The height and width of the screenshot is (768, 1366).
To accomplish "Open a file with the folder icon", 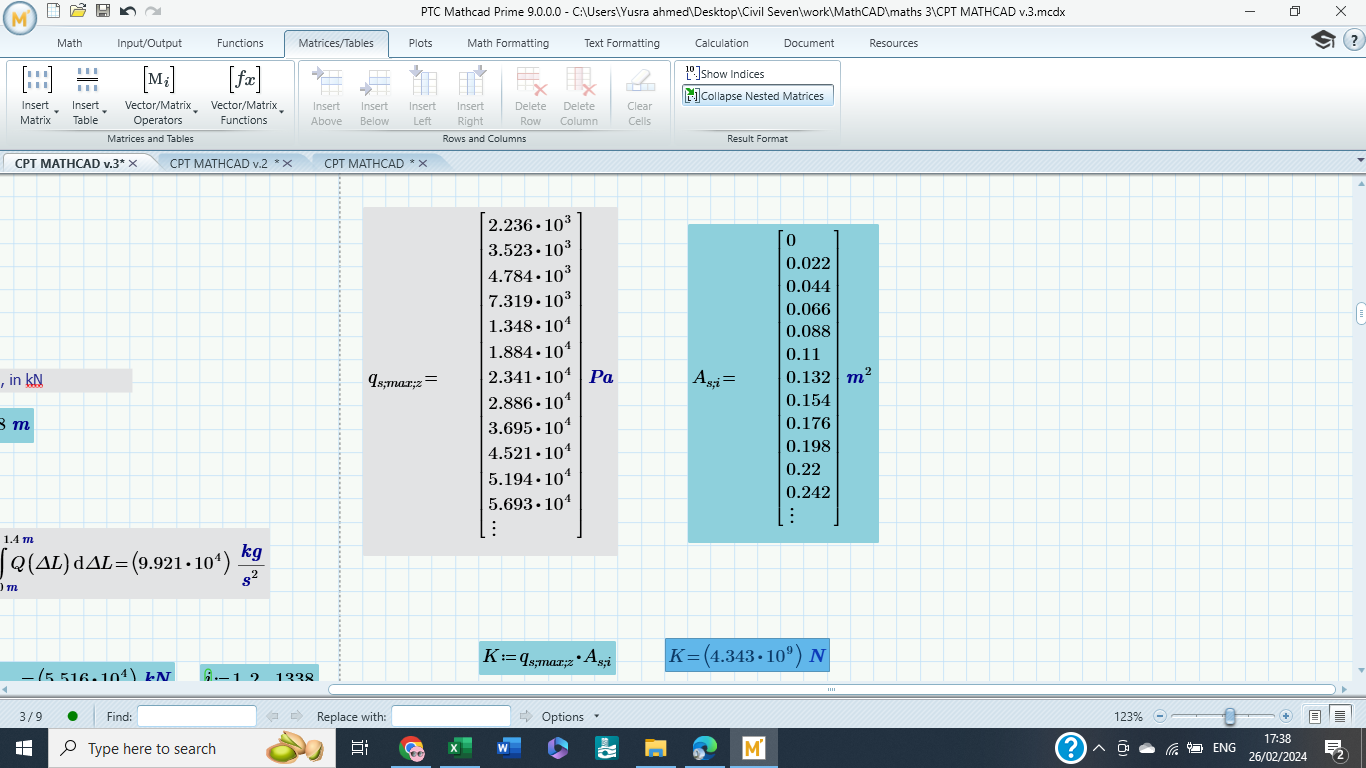I will click(x=78, y=11).
